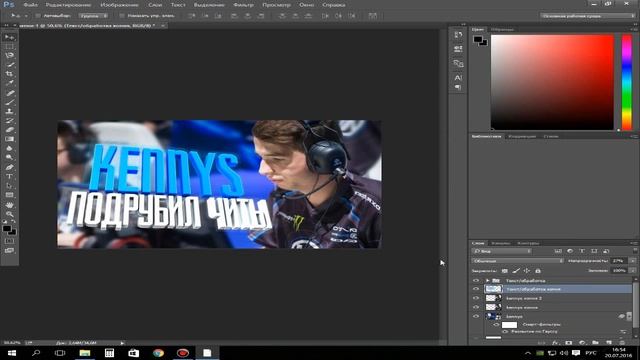Open the blend mode dropdown
The image size is (640, 360).
518,260
